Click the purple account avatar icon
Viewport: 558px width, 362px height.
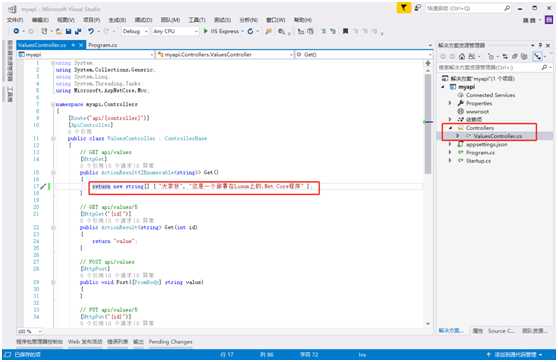coord(550,20)
